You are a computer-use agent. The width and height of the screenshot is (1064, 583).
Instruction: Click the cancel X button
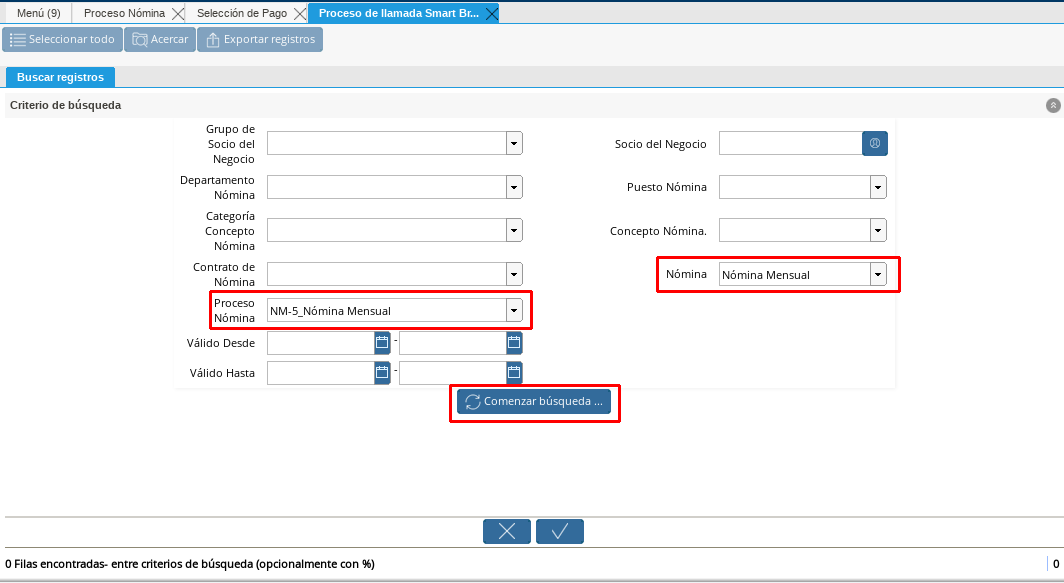click(x=507, y=531)
